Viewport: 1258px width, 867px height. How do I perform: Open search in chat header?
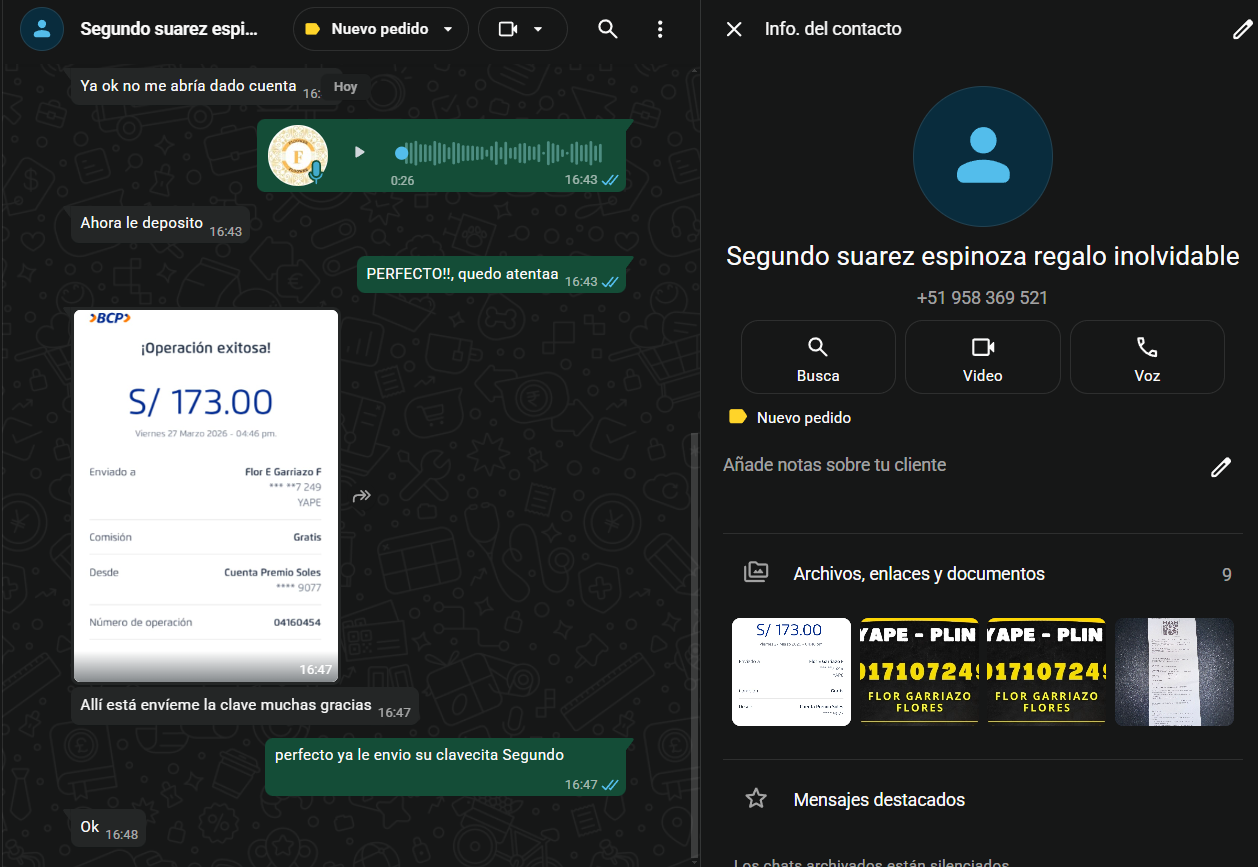(607, 29)
